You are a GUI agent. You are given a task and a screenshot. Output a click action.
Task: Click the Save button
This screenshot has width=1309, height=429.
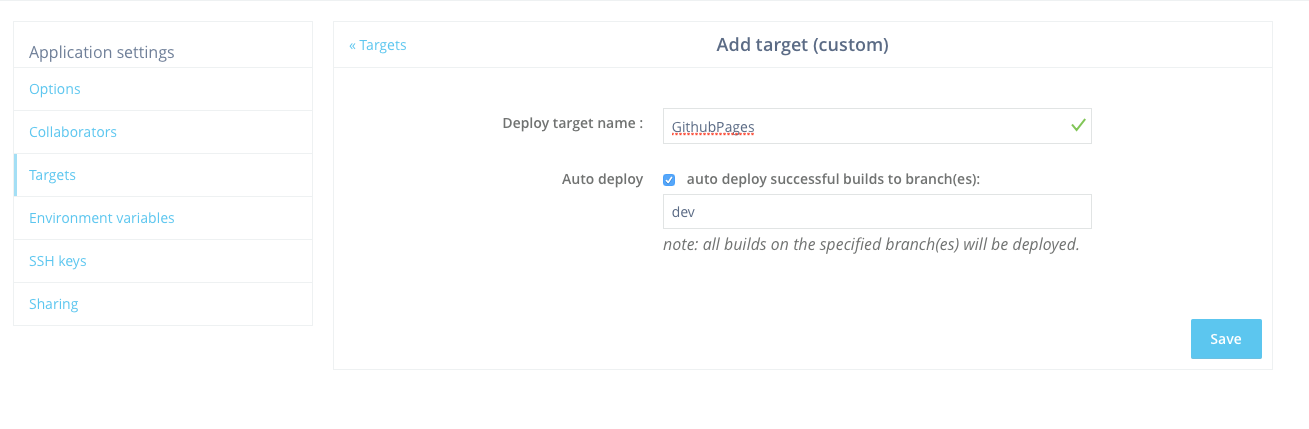(x=1226, y=339)
